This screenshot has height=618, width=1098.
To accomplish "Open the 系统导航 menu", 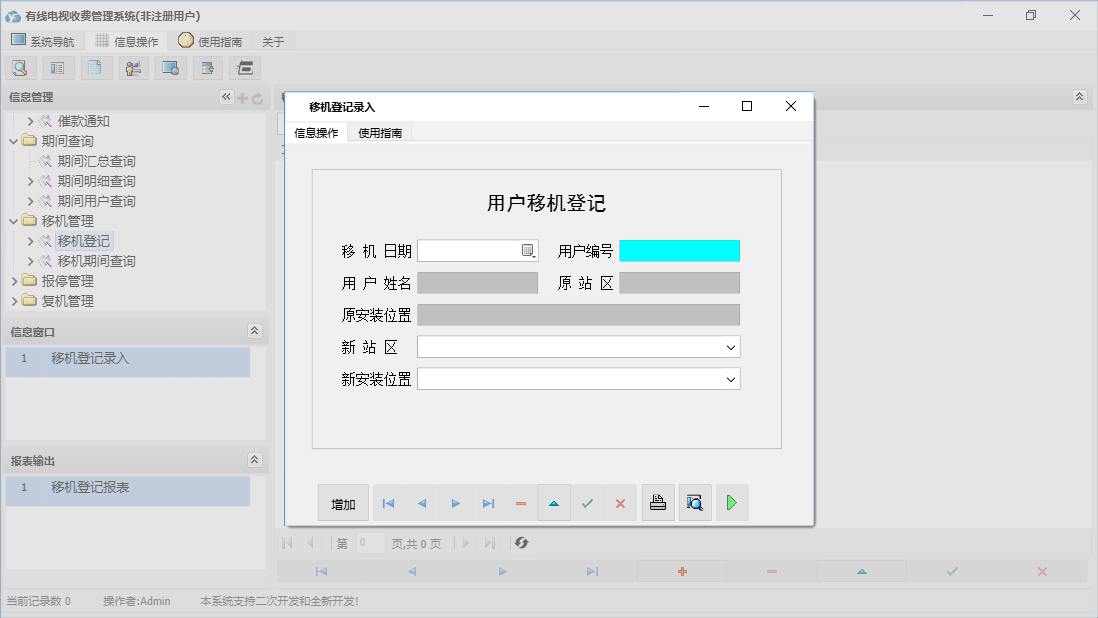I will [x=43, y=41].
